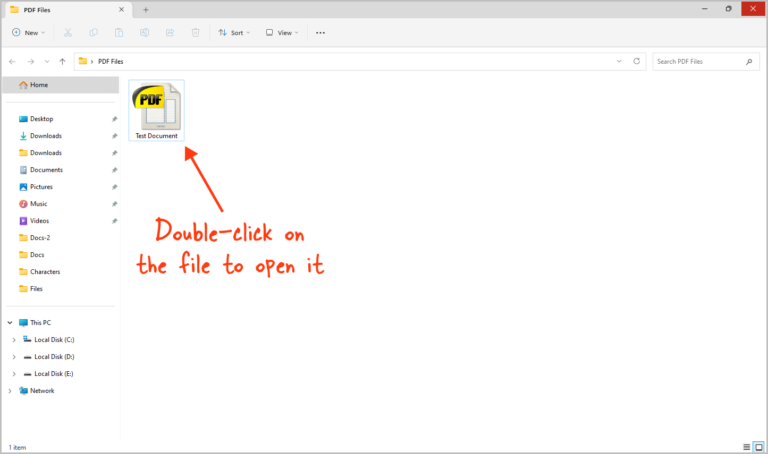The image size is (768, 454).
Task: Click the Delete trash icon
Action: click(x=195, y=33)
